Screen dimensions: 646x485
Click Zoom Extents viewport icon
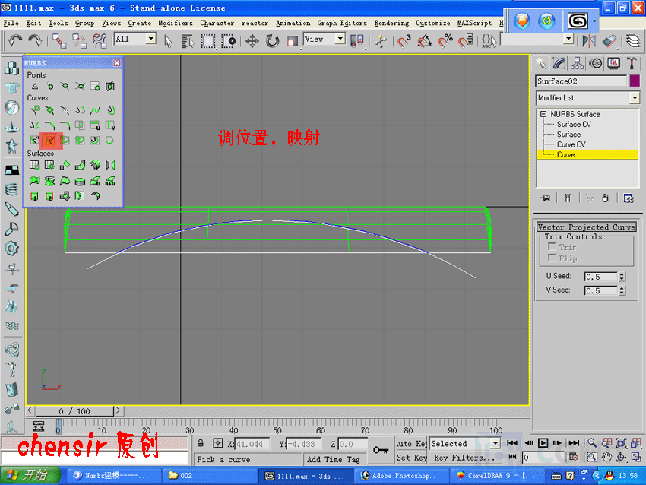621,443
